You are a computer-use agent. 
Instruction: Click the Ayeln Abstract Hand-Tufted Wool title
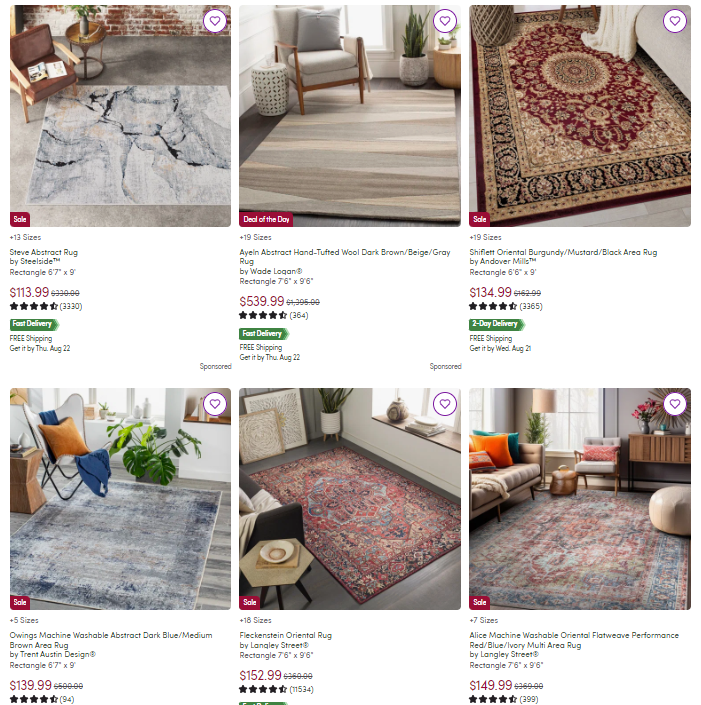344,257
